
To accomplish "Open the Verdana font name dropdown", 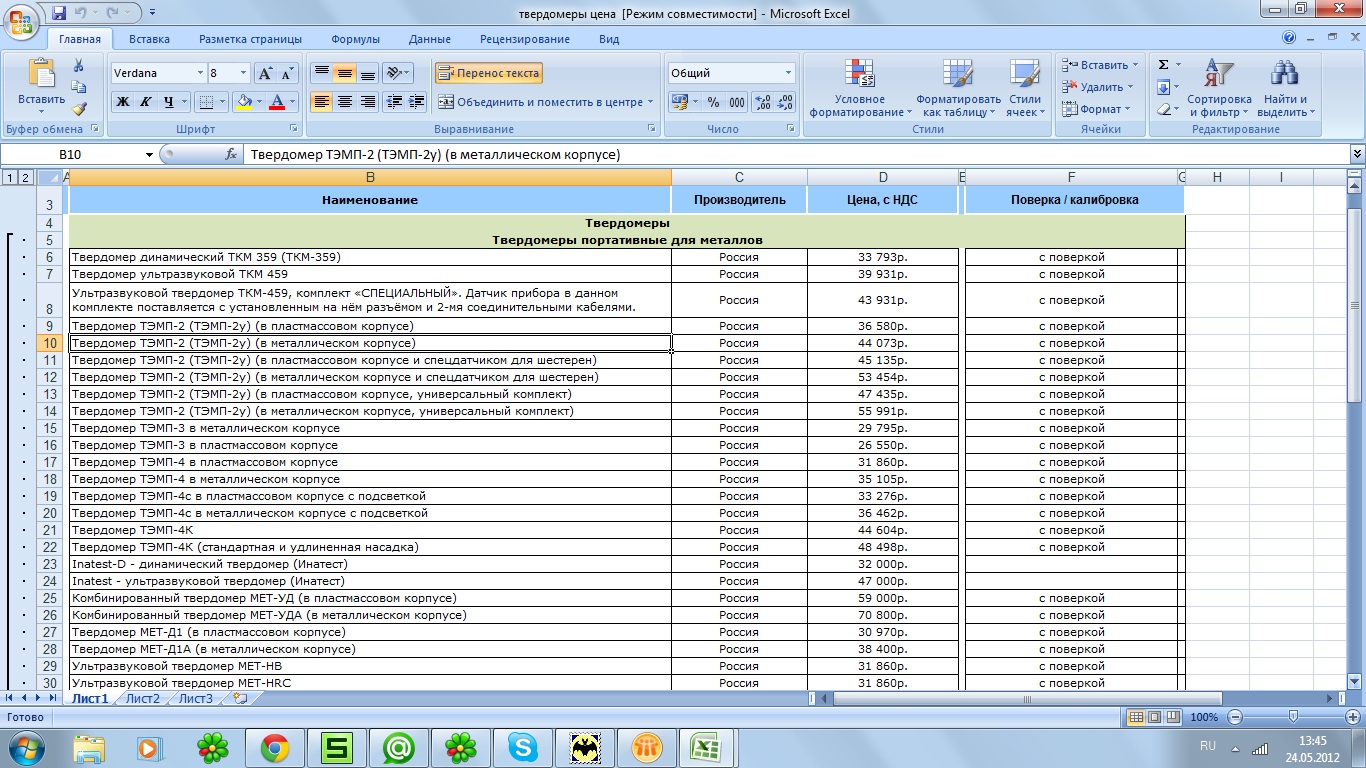I will [199, 74].
